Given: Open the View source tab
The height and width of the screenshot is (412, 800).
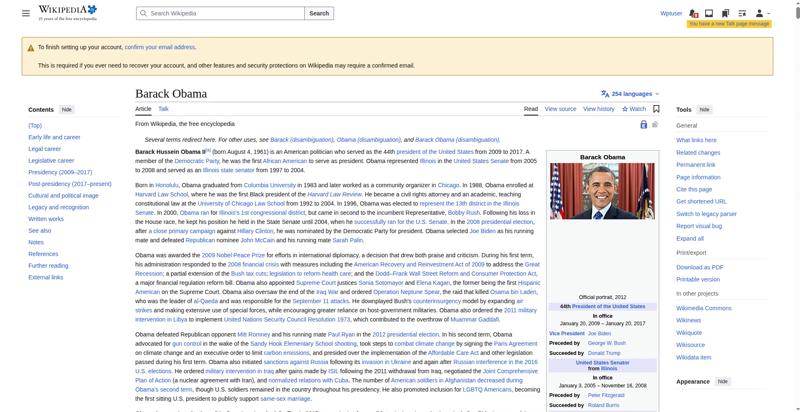Looking at the screenshot, I should (x=560, y=109).
